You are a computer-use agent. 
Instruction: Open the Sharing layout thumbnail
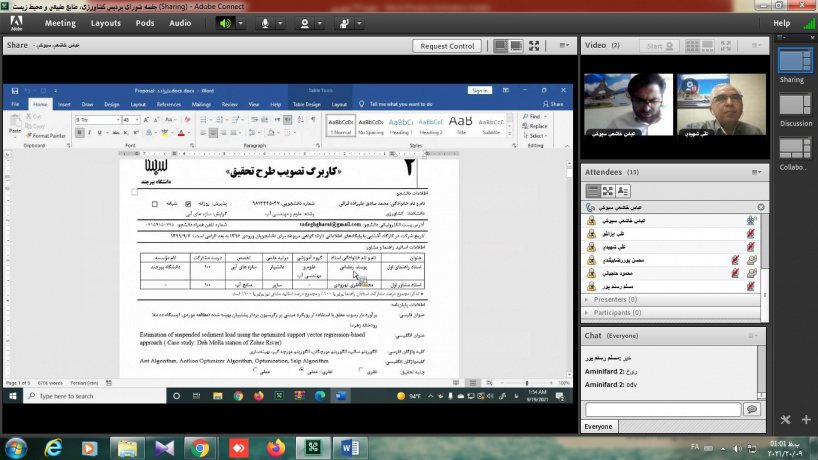point(791,63)
